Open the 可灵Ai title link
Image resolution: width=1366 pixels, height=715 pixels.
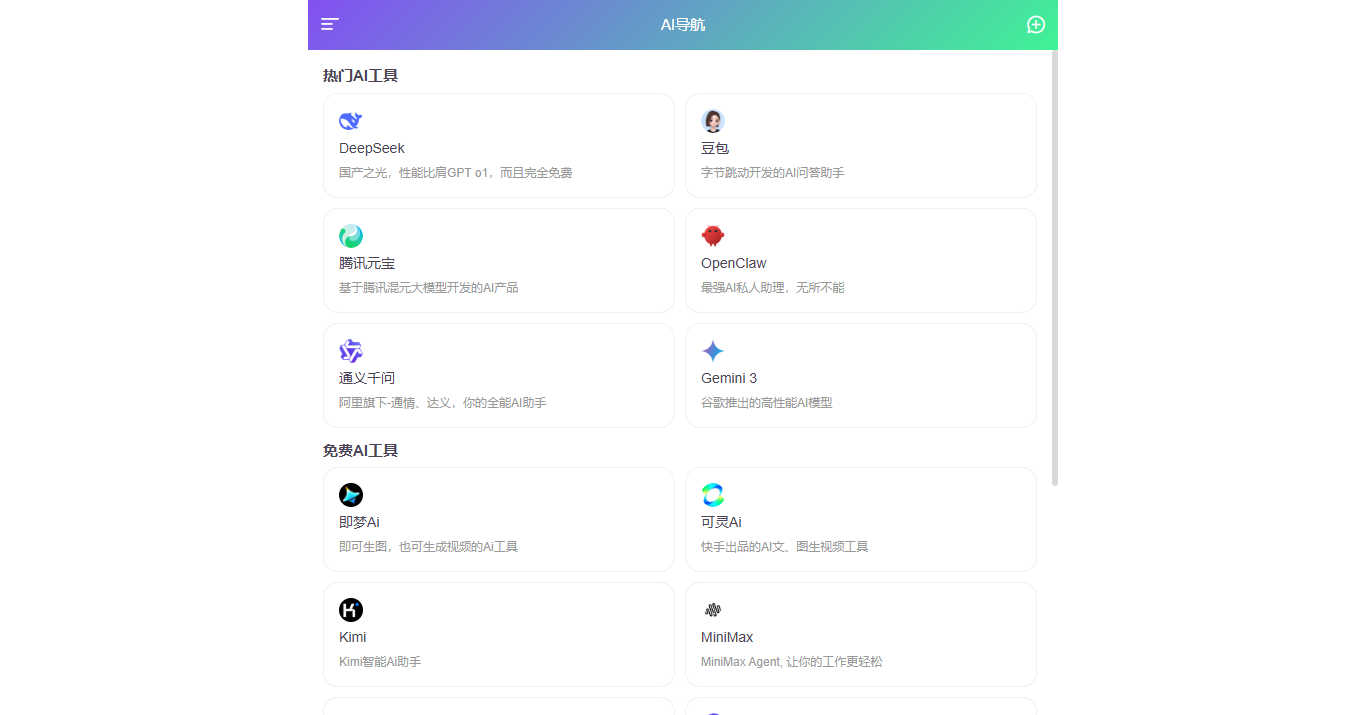tap(721, 522)
